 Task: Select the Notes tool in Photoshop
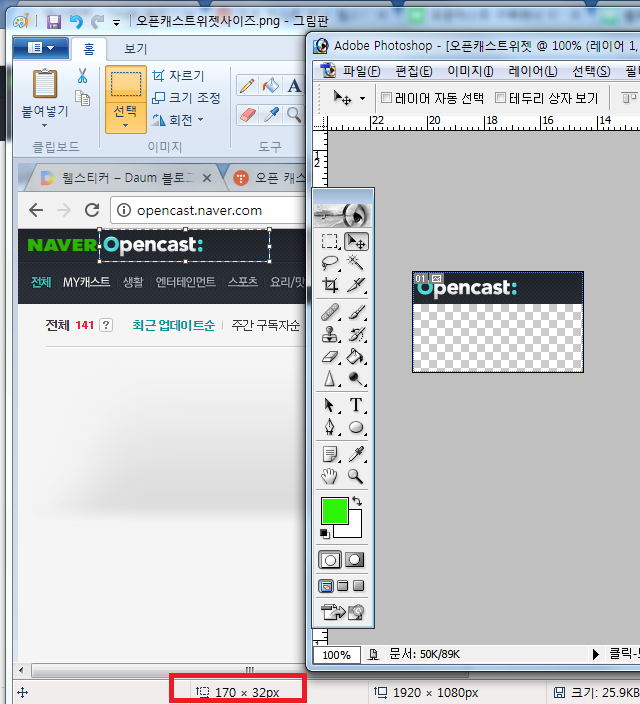tap(330, 454)
